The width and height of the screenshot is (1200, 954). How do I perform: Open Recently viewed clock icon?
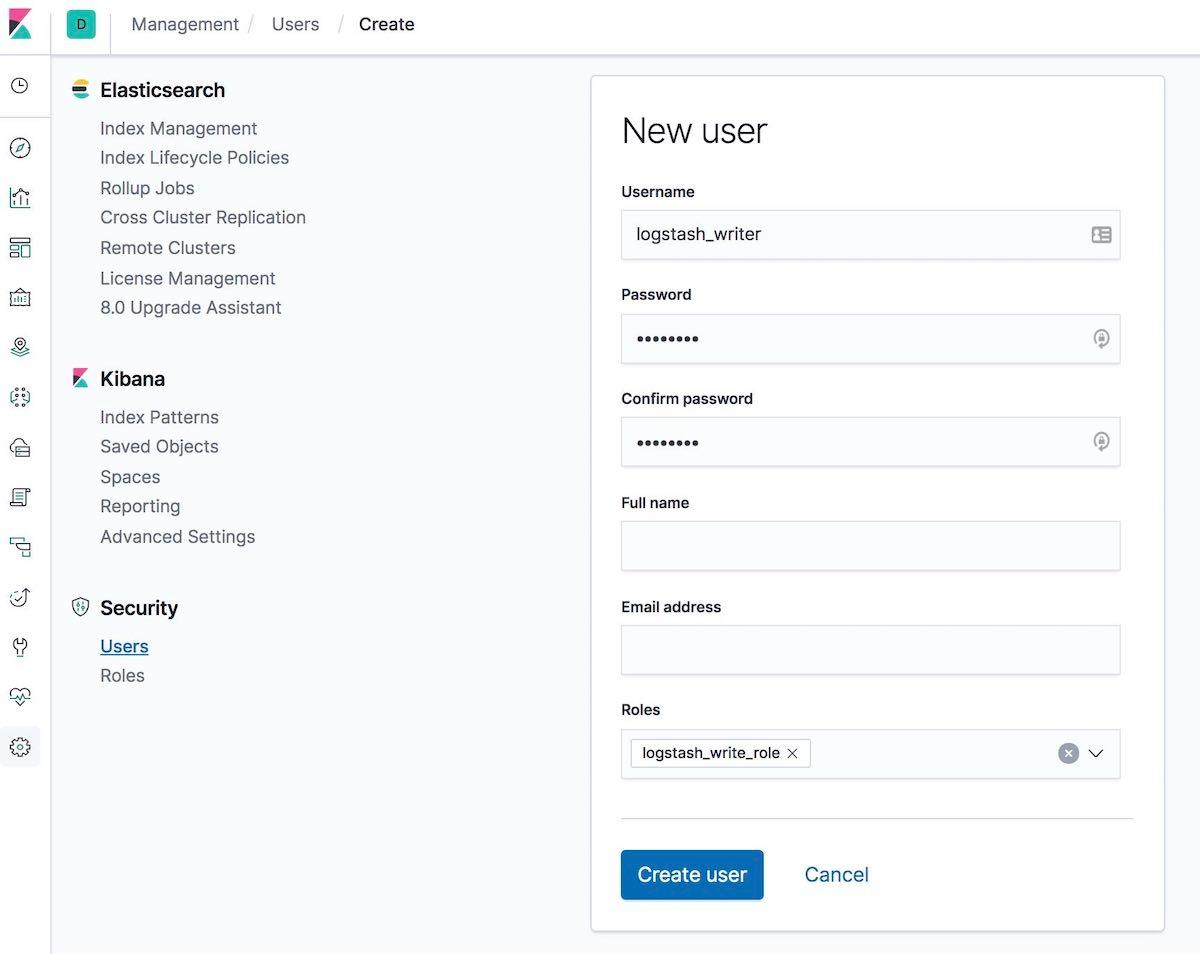point(20,85)
